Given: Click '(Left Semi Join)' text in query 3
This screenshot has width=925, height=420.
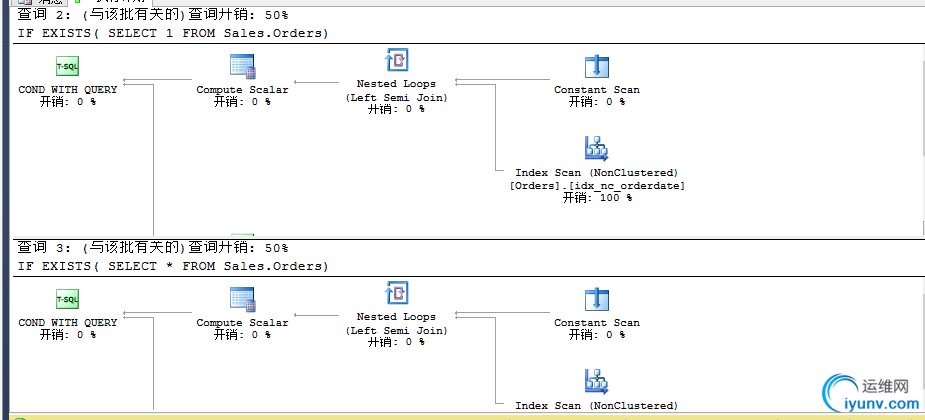Looking at the screenshot, I should (396, 331).
